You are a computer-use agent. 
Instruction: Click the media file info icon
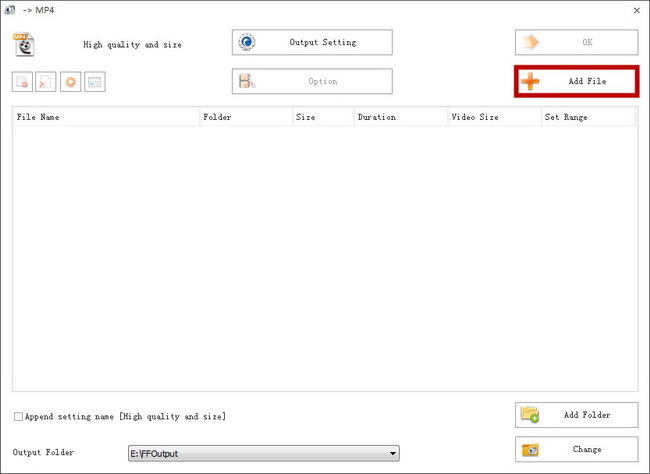95,82
